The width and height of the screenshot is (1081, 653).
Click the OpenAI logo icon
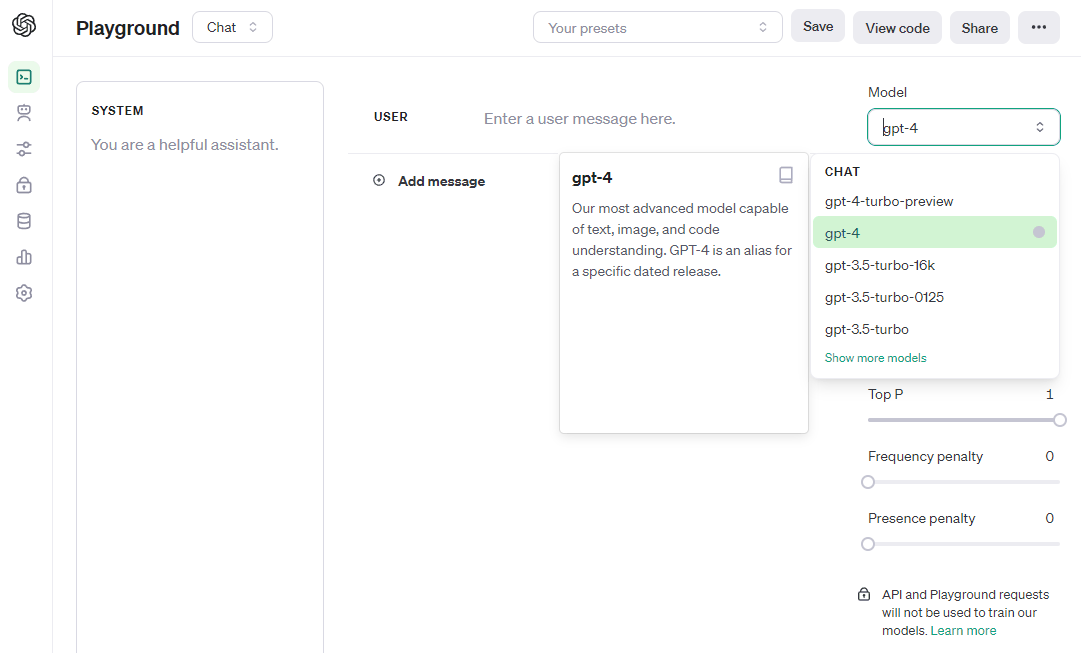click(x=24, y=26)
